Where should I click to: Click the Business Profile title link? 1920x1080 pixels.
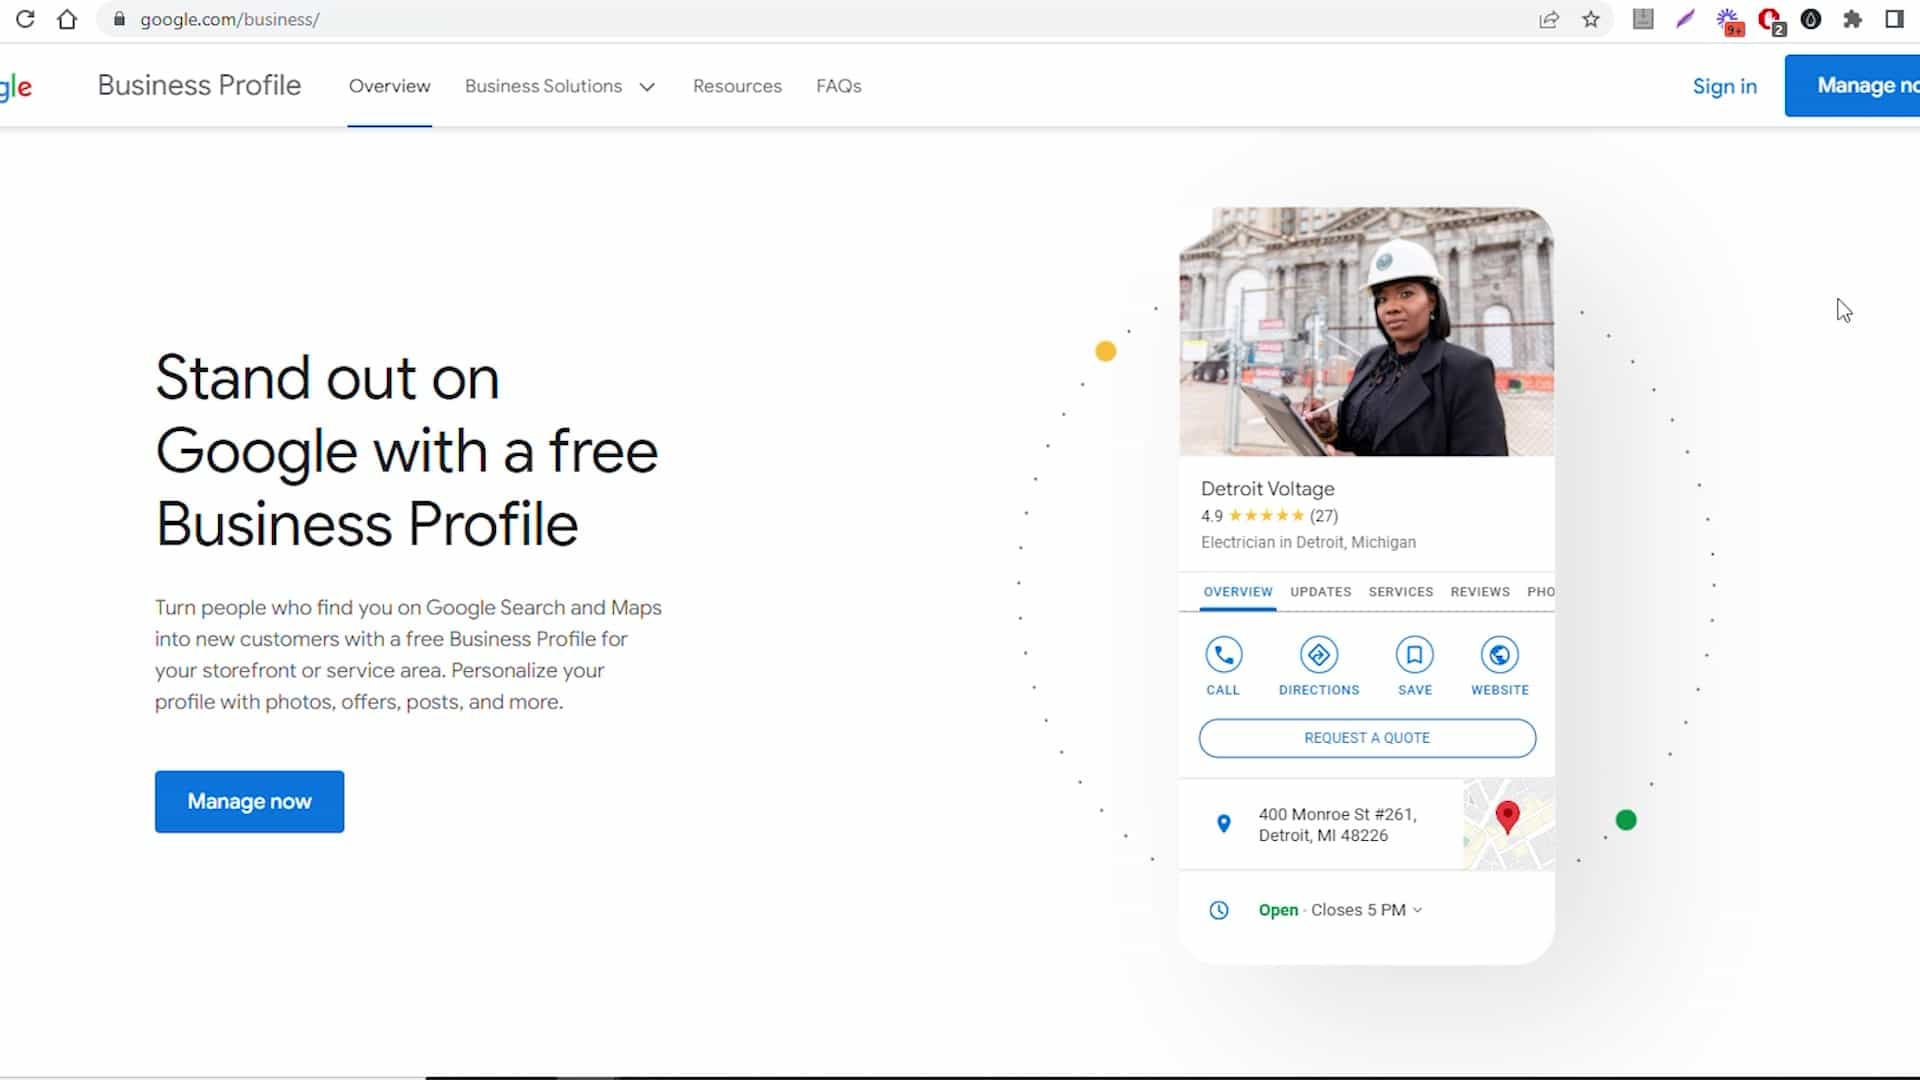click(199, 86)
